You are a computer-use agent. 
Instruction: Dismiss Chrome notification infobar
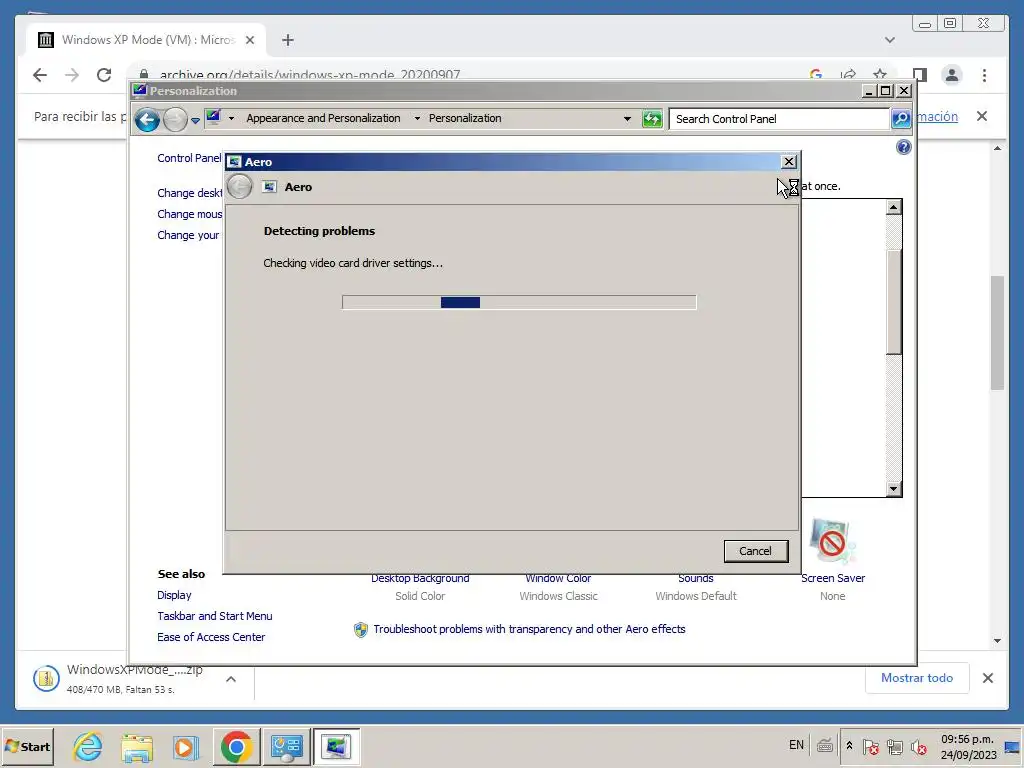(x=982, y=116)
